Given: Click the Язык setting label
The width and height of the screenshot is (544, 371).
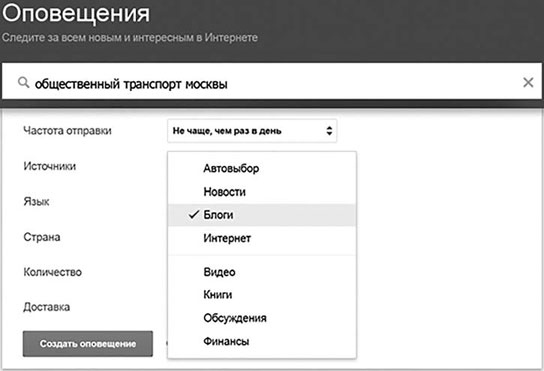Looking at the screenshot, I should click(36, 202).
